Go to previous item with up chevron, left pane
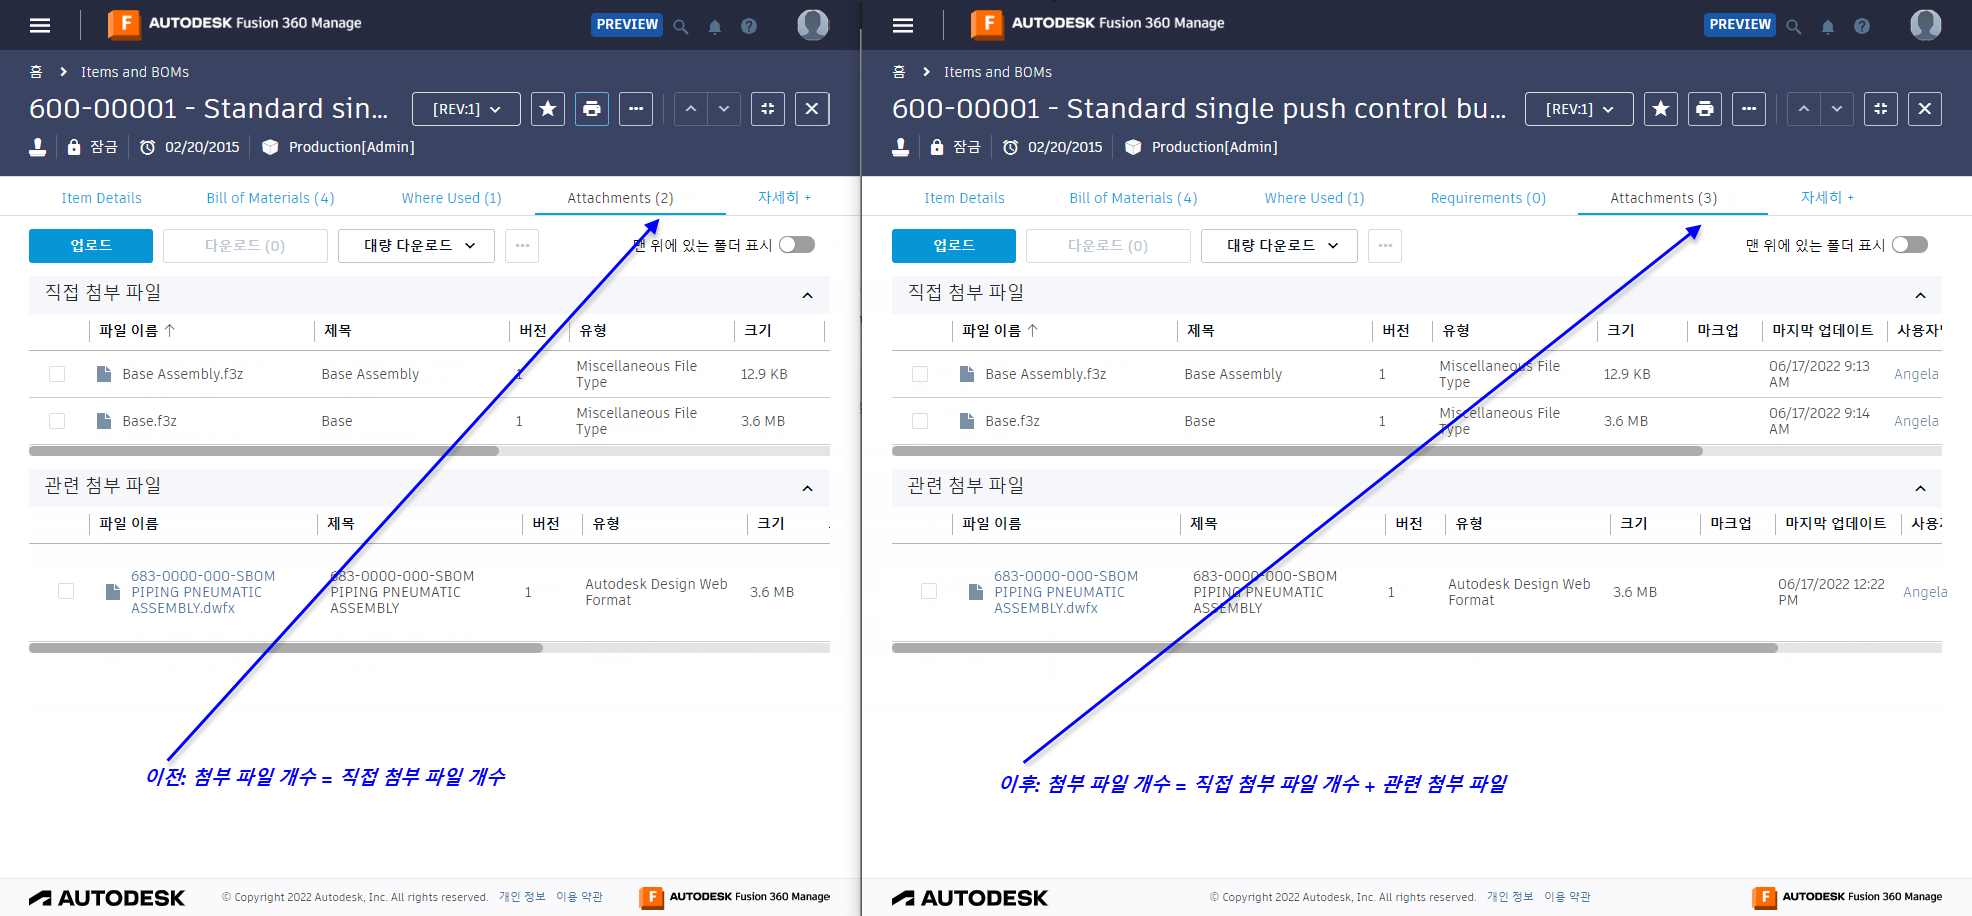The height and width of the screenshot is (916, 1972). pyautogui.click(x=691, y=109)
